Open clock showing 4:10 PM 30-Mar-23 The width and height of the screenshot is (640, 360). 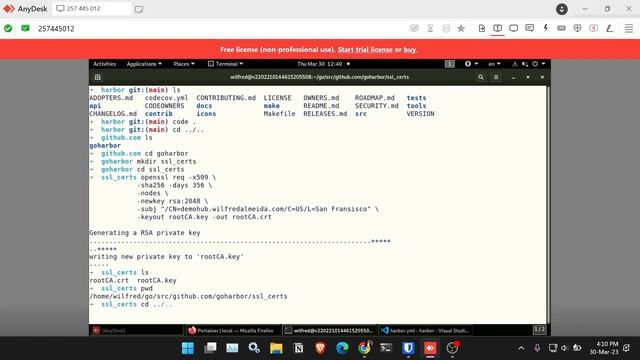pyautogui.click(x=604, y=348)
